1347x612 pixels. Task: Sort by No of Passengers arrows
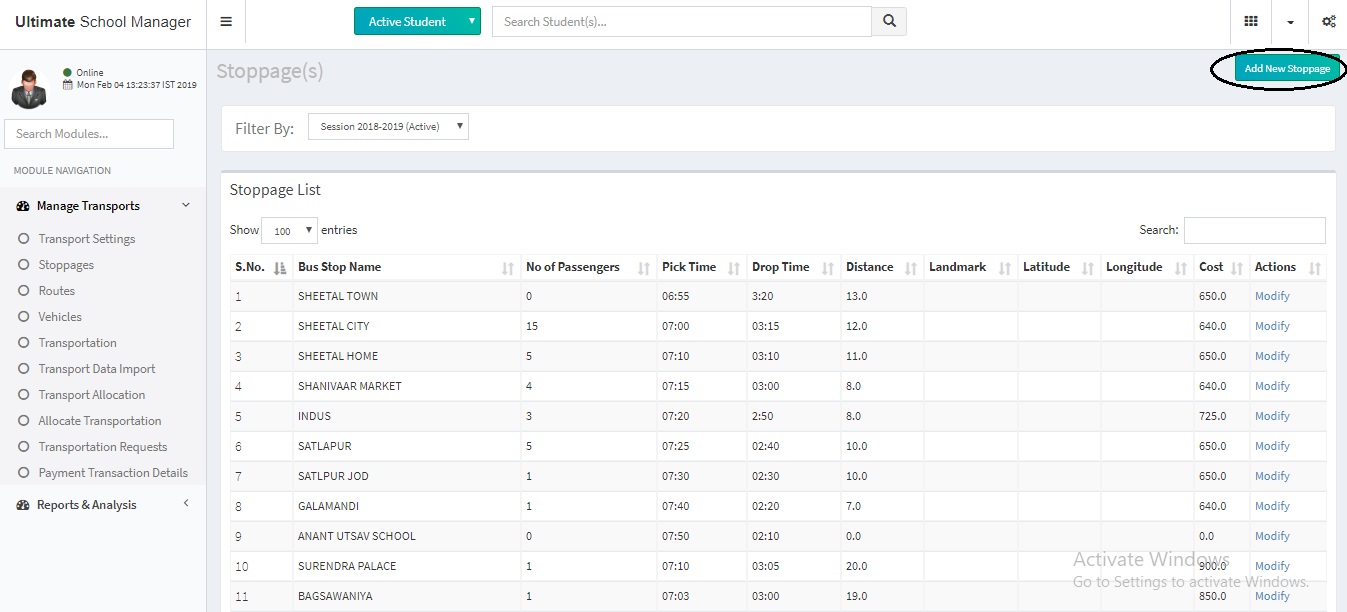[643, 268]
